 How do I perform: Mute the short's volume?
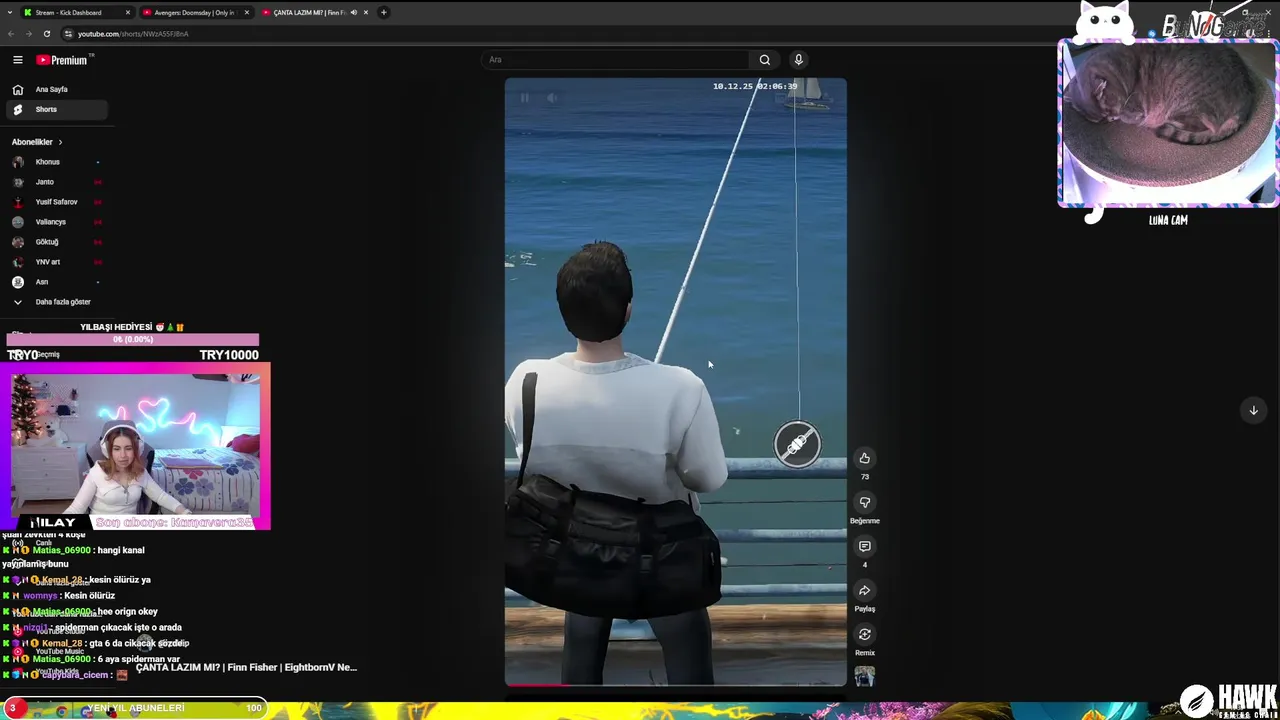coord(552,98)
